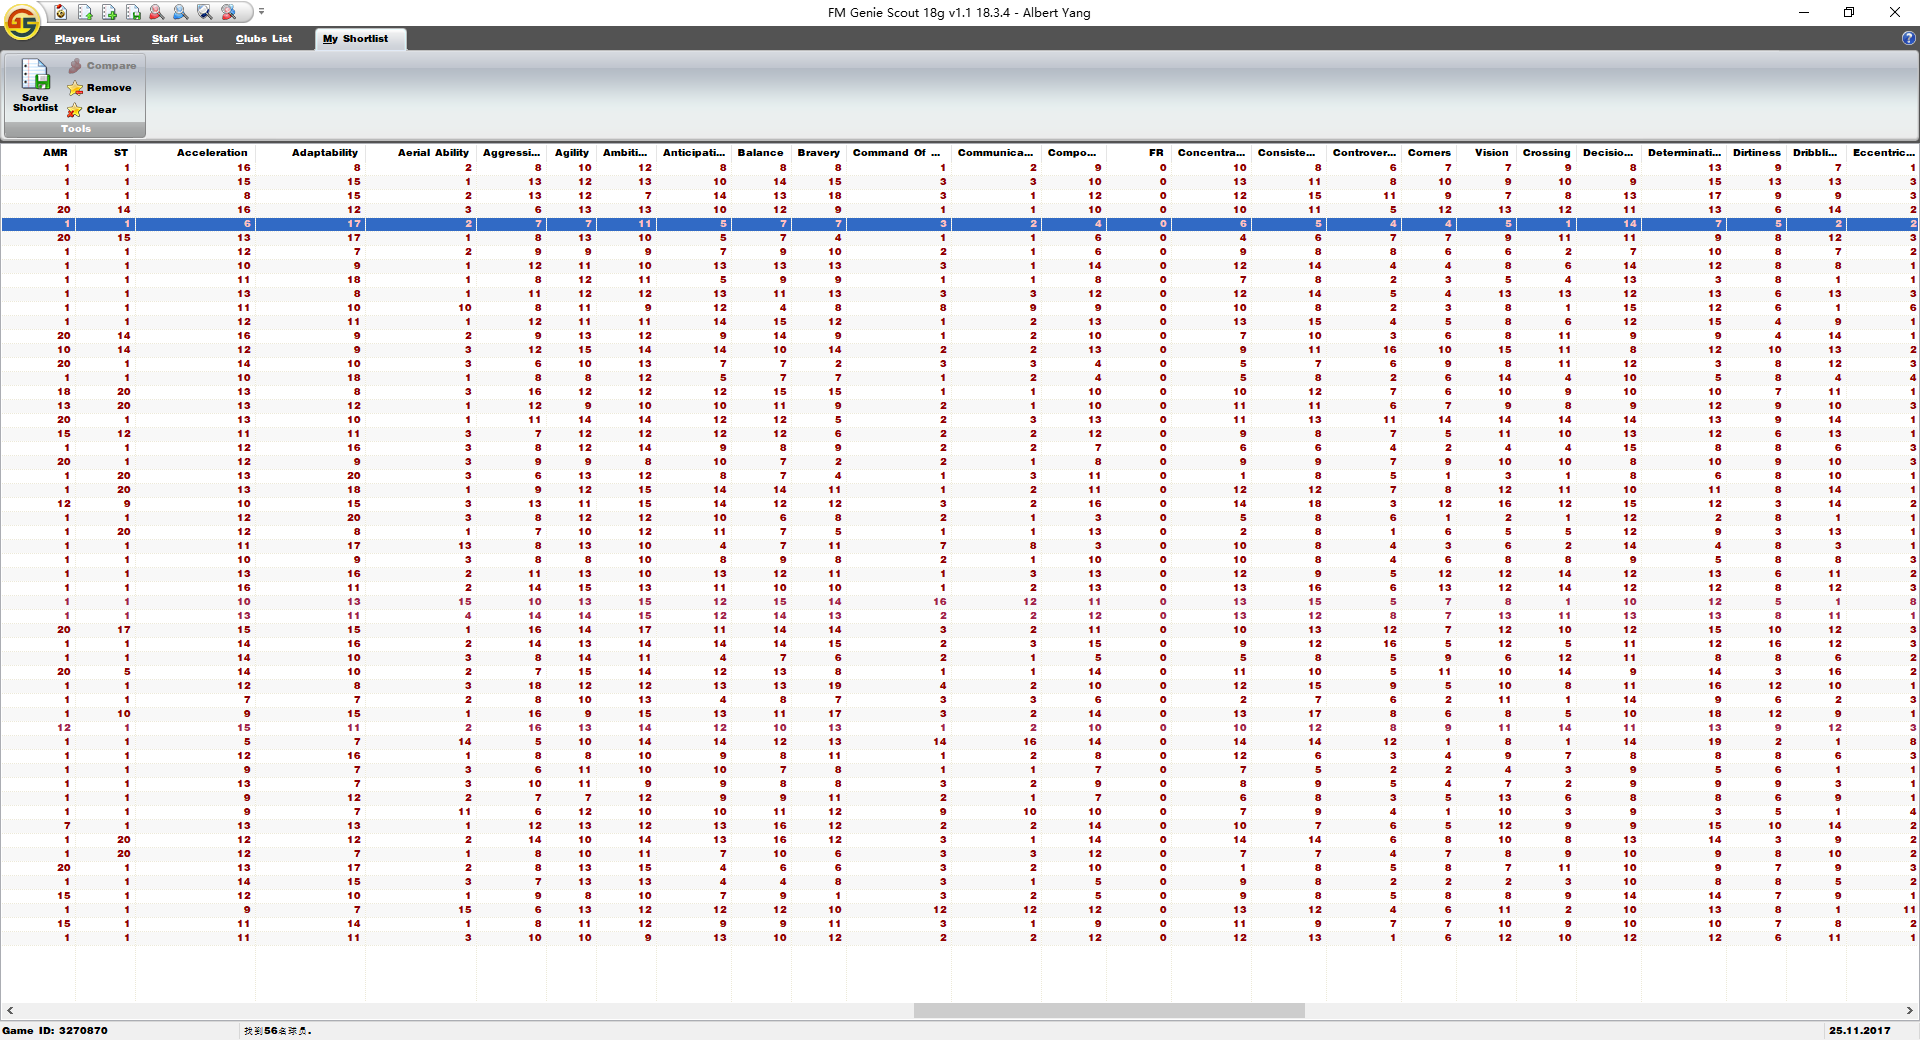The width and height of the screenshot is (1920, 1040).
Task: Click the Remove button in Tools
Action: (x=100, y=88)
